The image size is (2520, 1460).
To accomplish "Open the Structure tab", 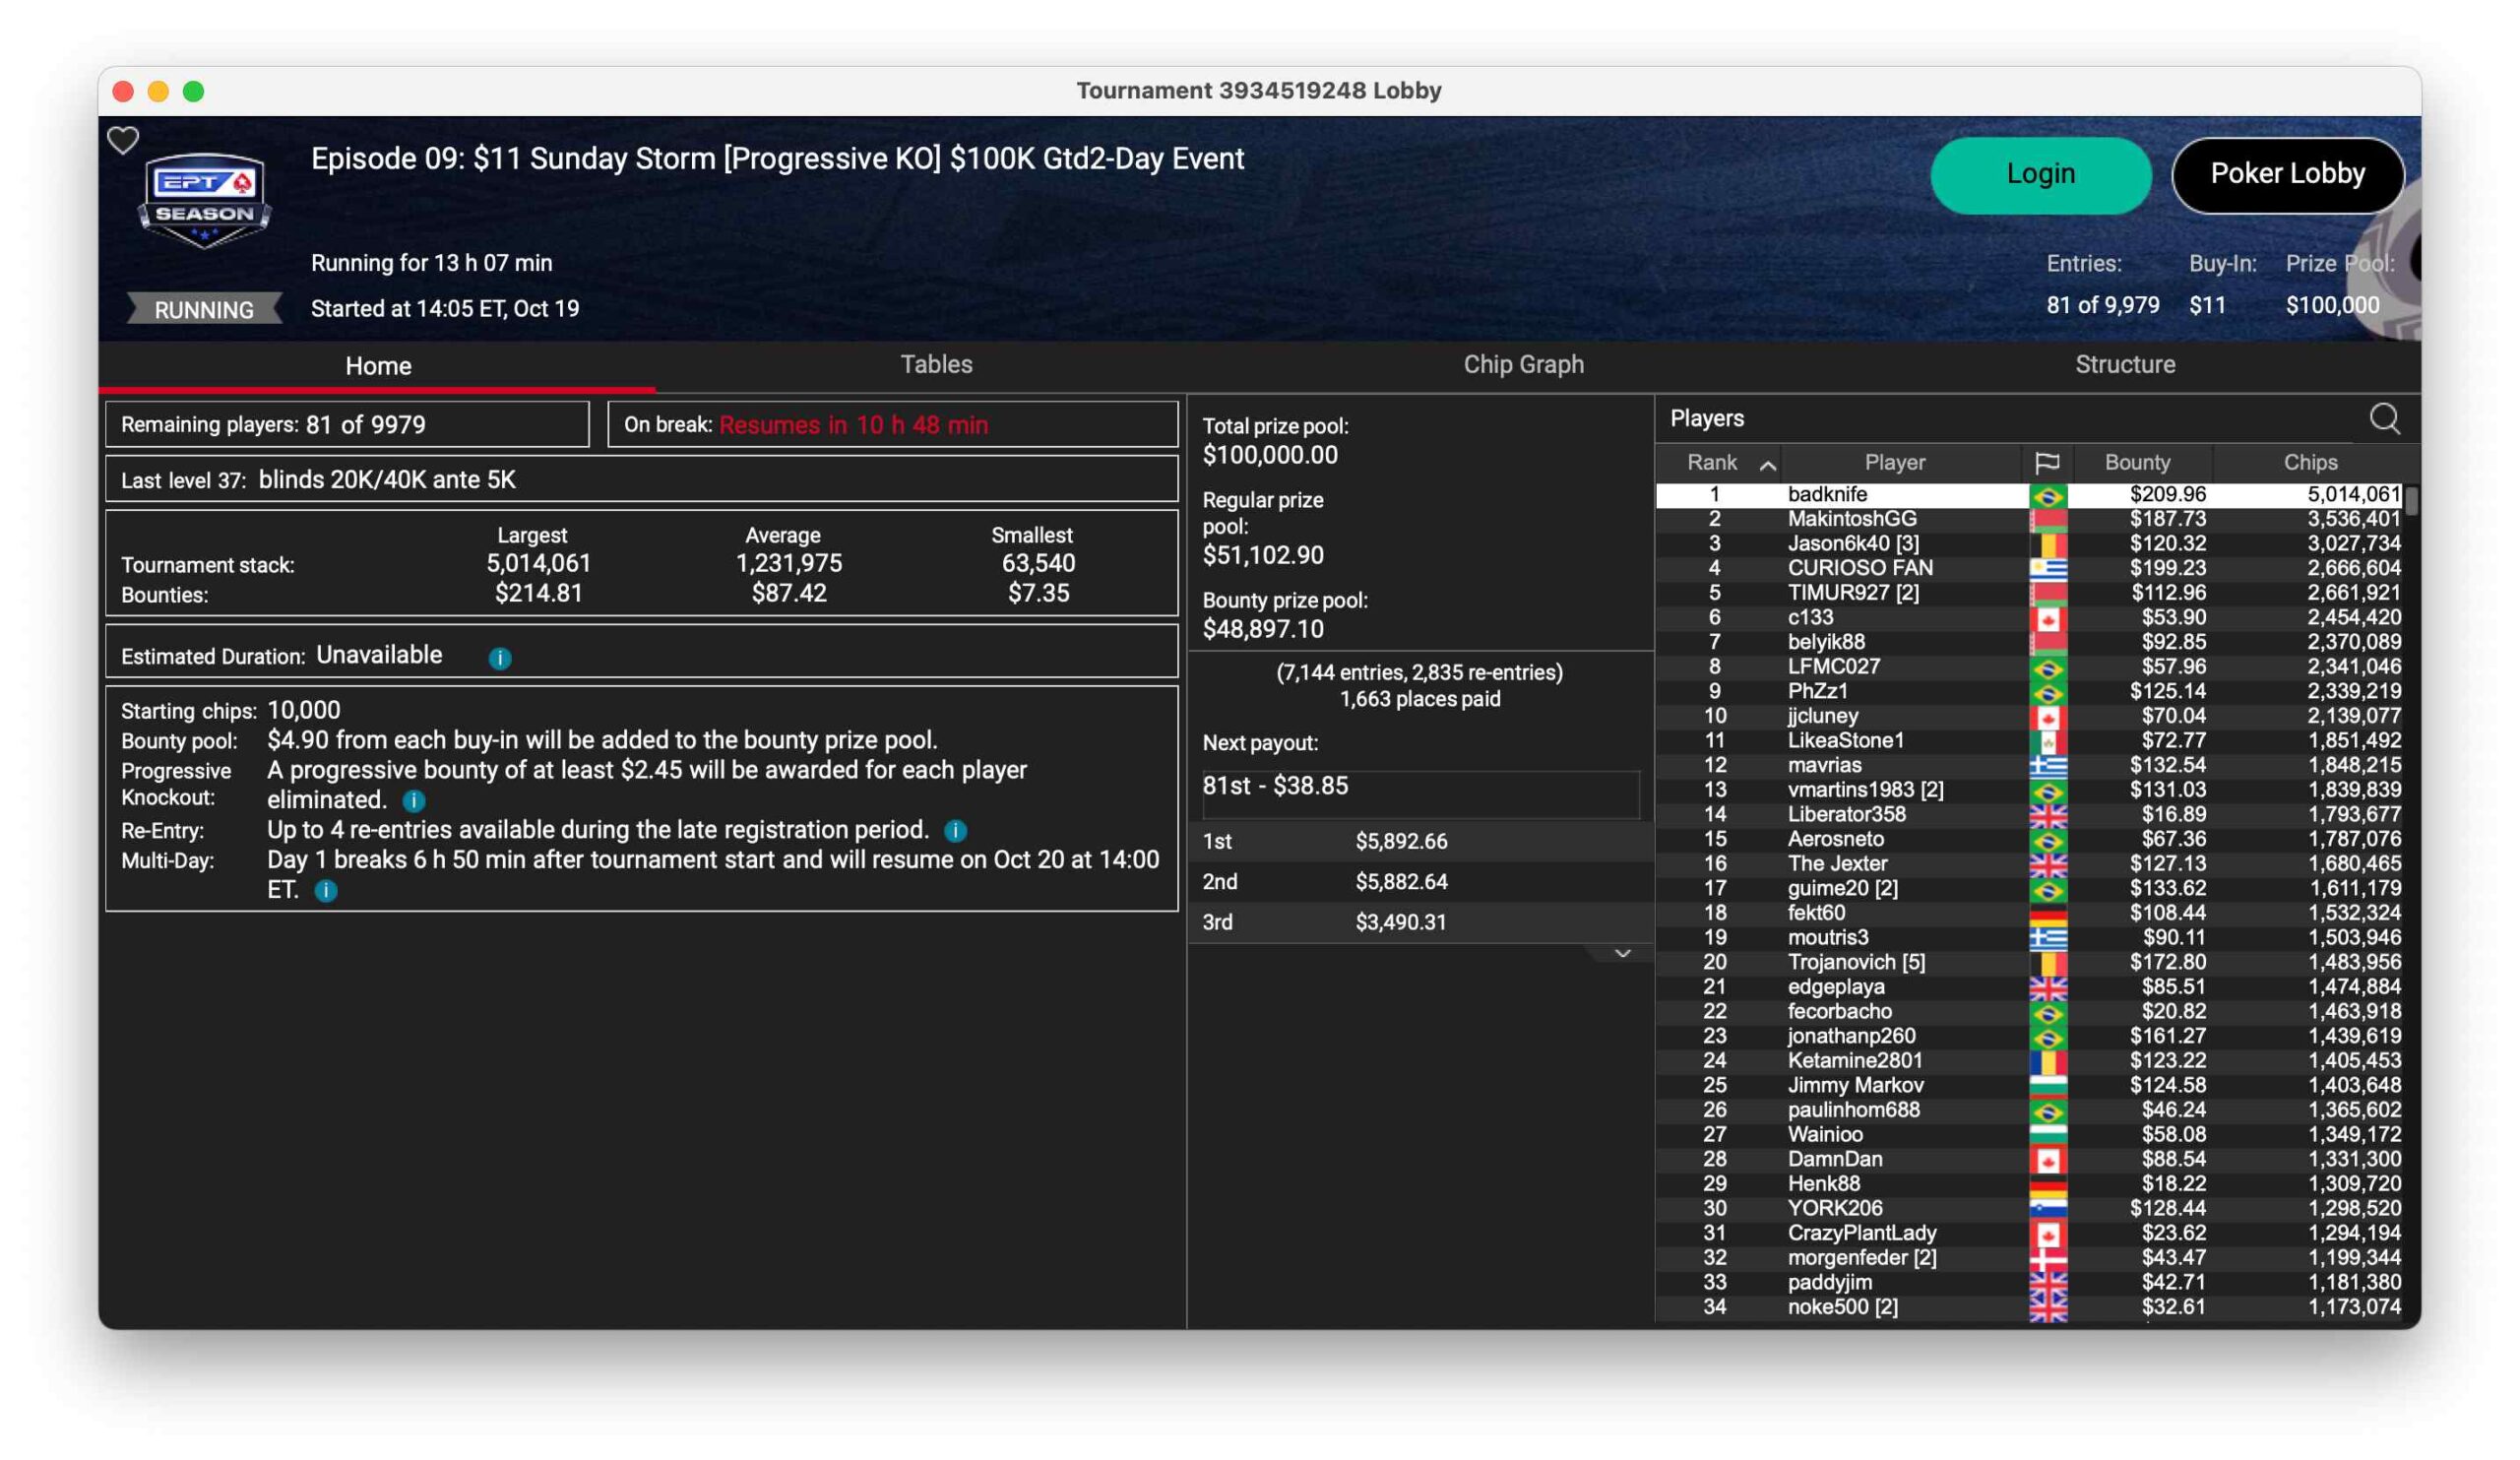I will click(x=2124, y=365).
